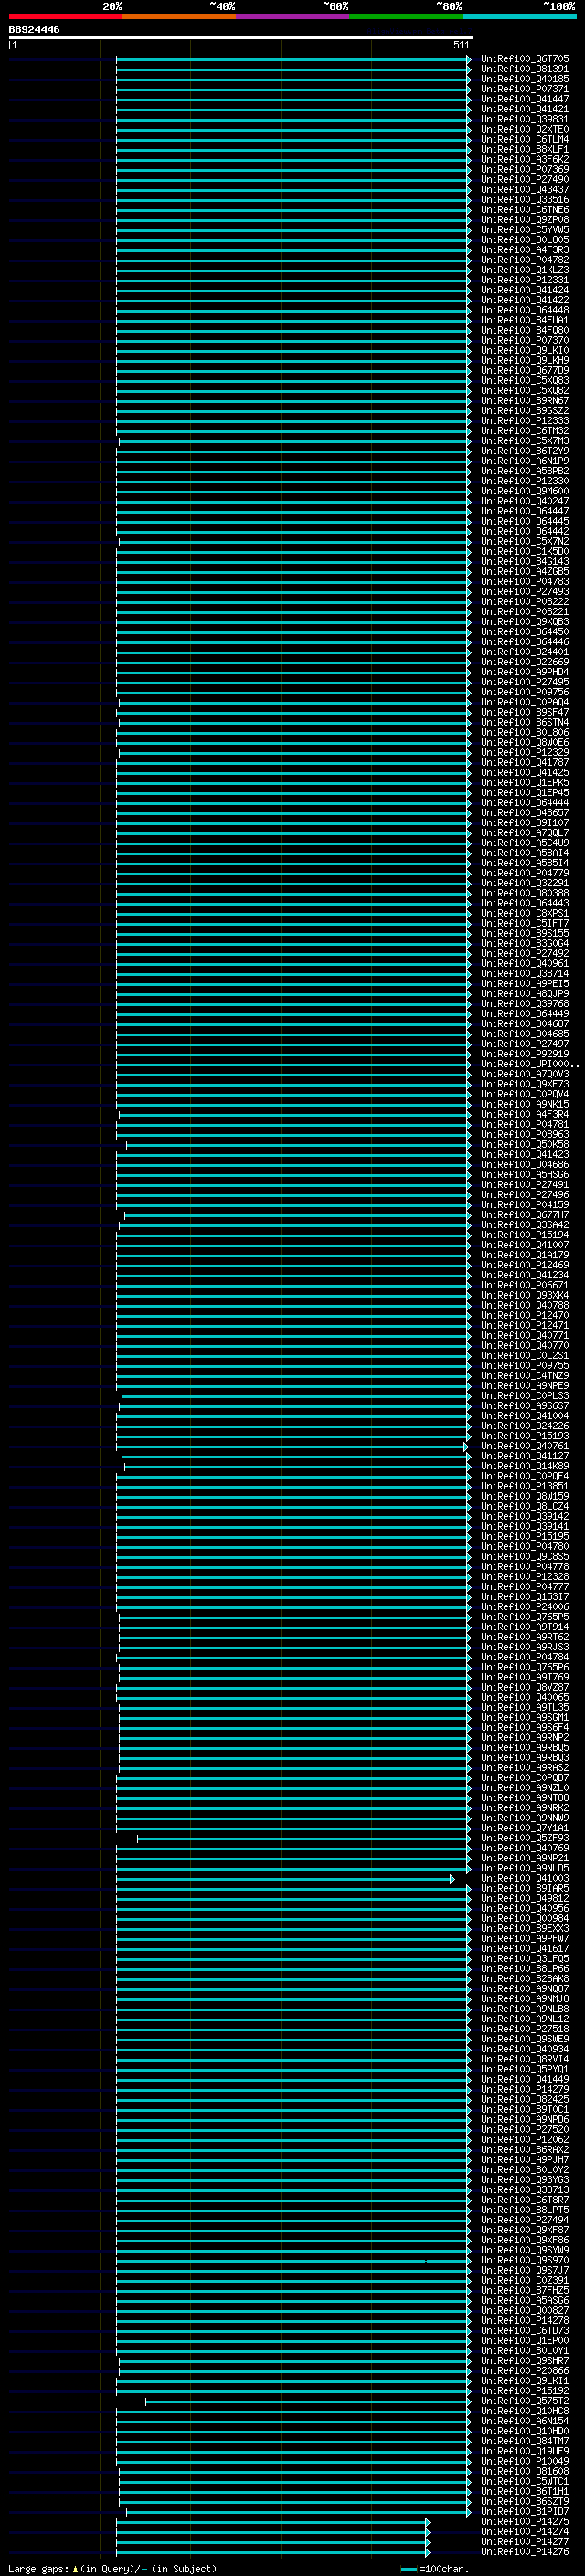The width and height of the screenshot is (585, 2576).
Task: Click the cyan ~100% identity legend segment
Action: [518, 16]
